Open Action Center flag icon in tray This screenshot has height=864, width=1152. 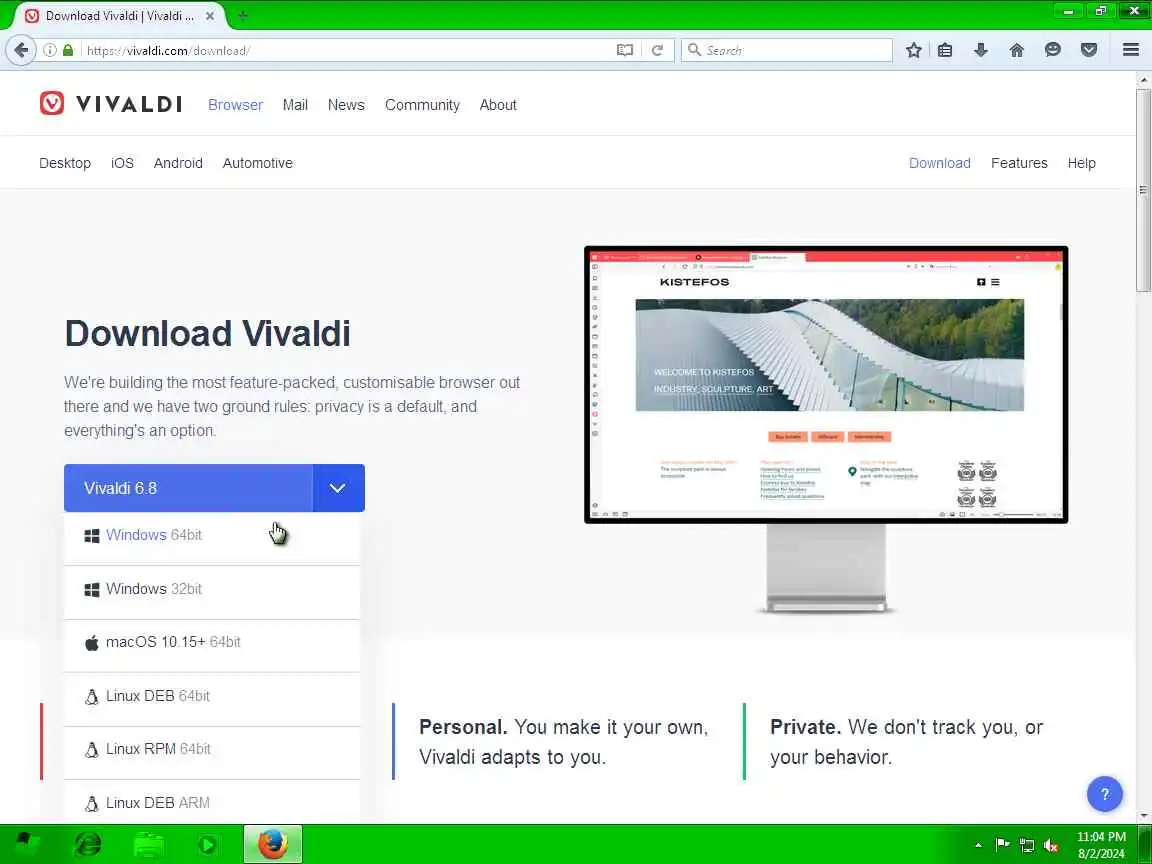(x=1002, y=845)
